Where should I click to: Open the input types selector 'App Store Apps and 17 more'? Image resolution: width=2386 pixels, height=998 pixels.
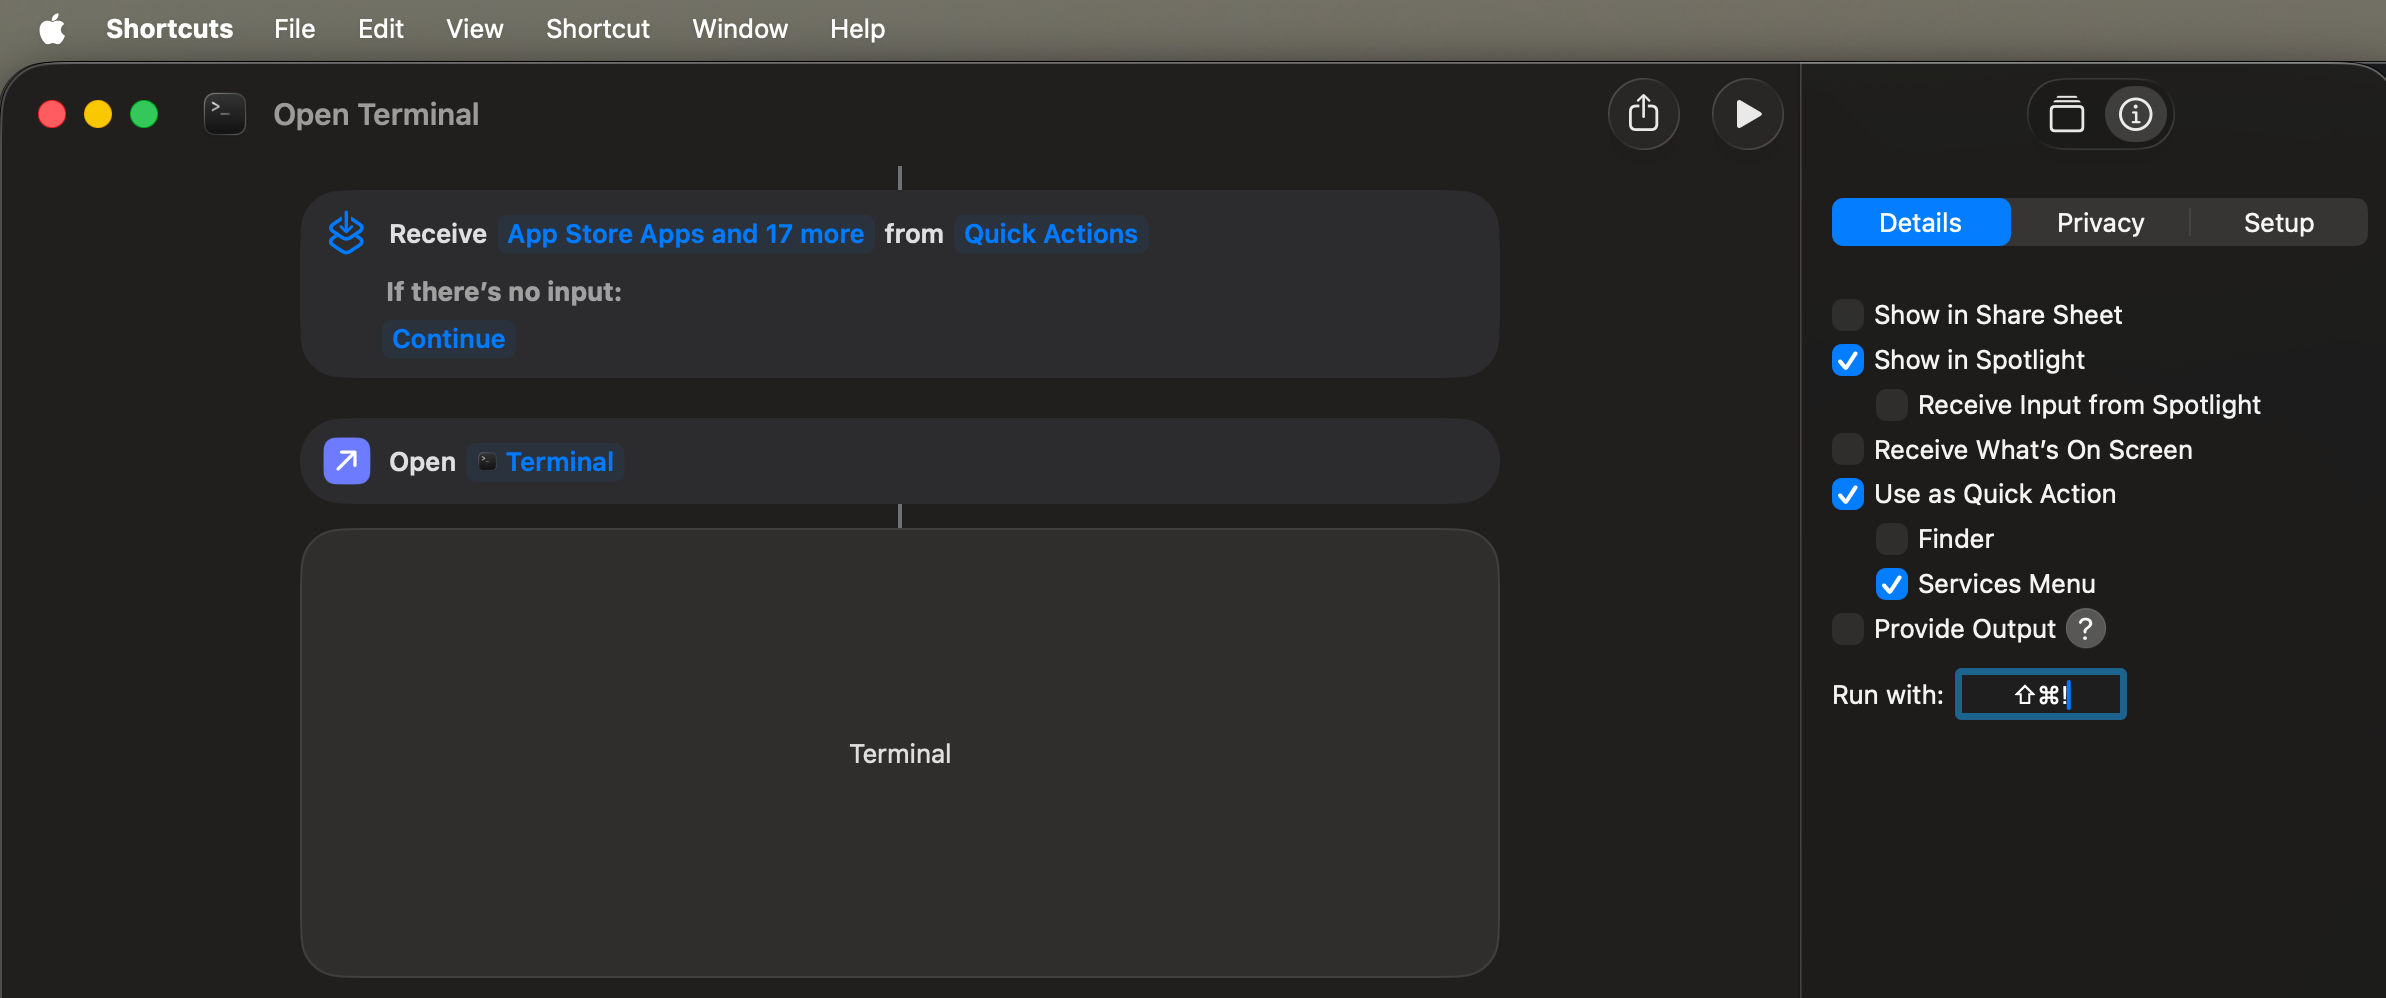(x=685, y=234)
